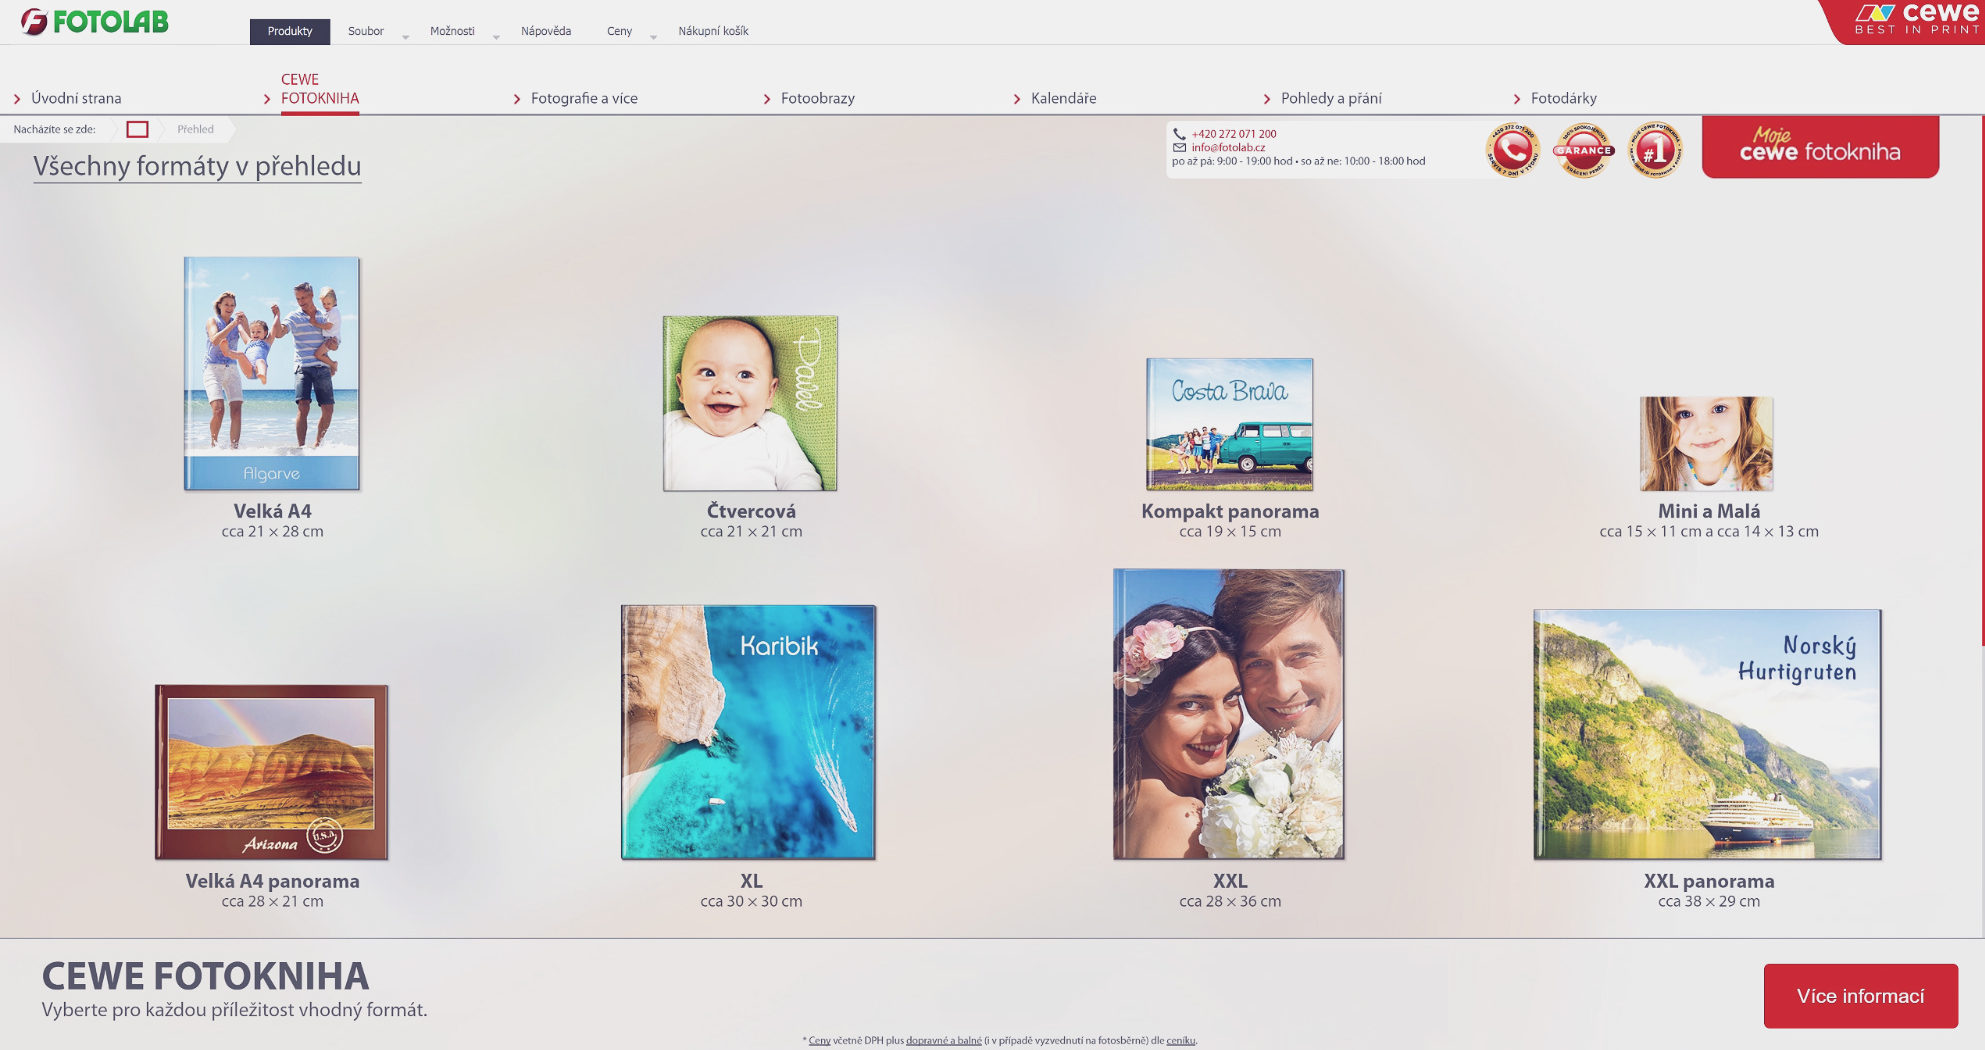Screen dimensions: 1985x1050
Task: Click the Mini a Malá label
Action: tap(1709, 511)
